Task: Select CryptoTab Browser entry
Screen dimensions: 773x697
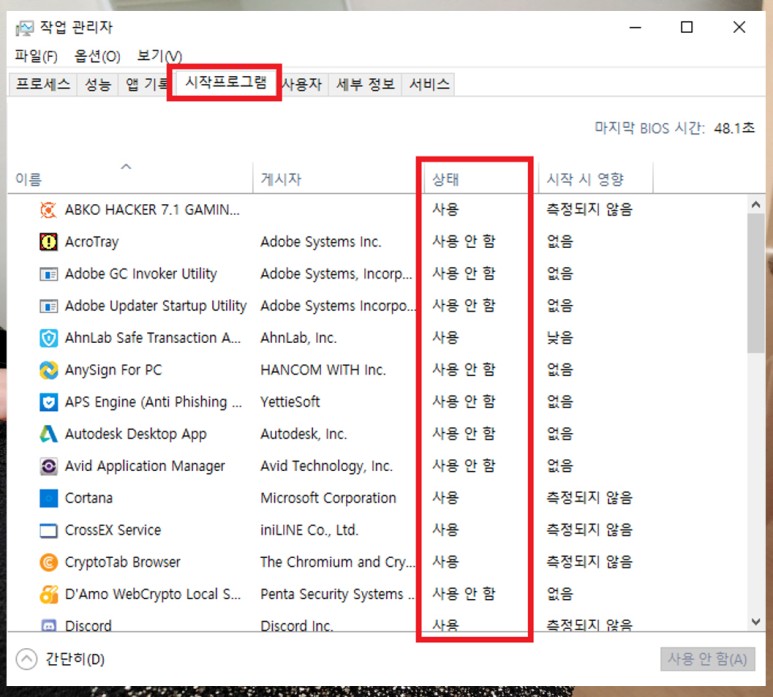Action: [x=122, y=562]
